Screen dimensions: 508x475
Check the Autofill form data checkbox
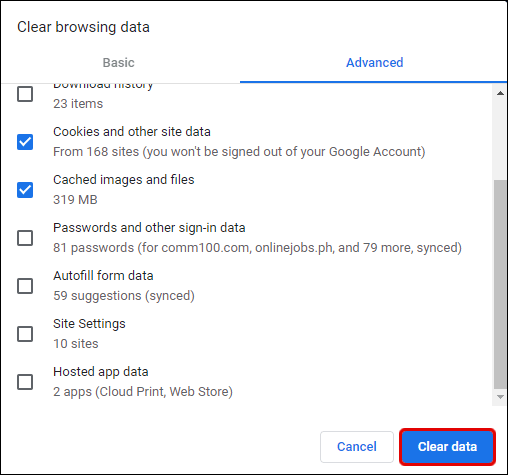pos(25,286)
